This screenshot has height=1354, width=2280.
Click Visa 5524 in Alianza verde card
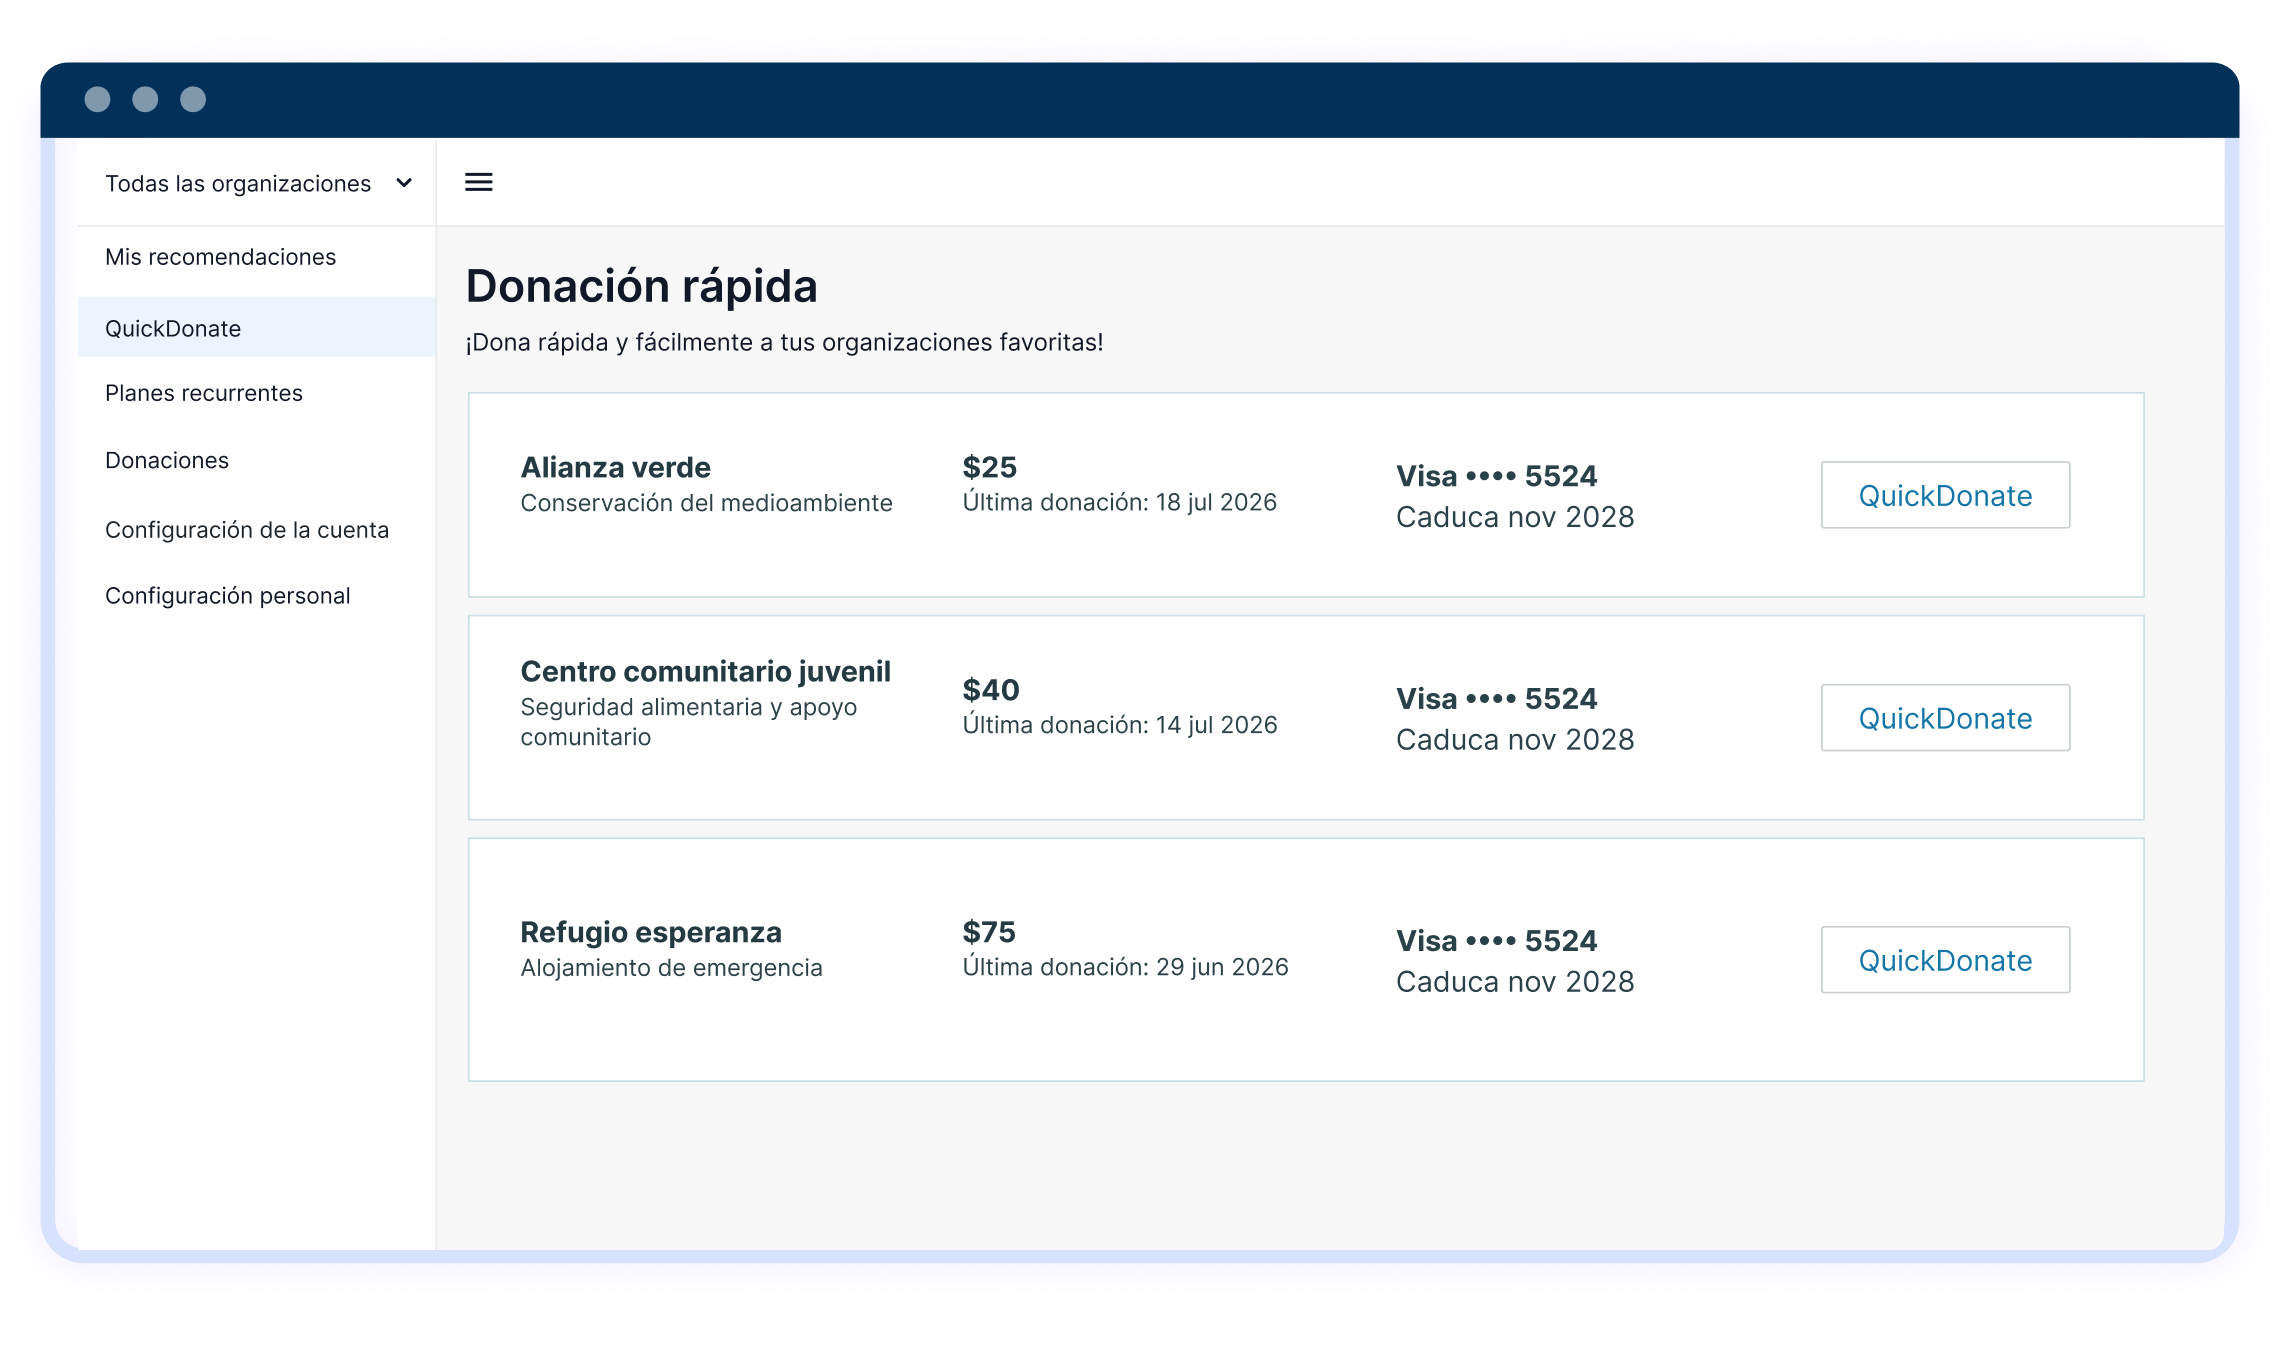point(1497,476)
